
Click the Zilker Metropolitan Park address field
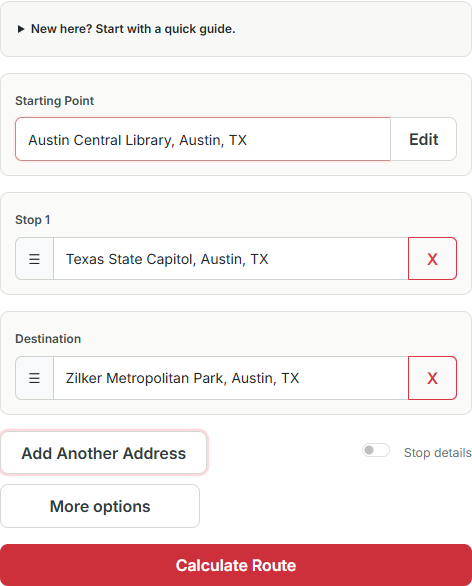click(x=231, y=378)
